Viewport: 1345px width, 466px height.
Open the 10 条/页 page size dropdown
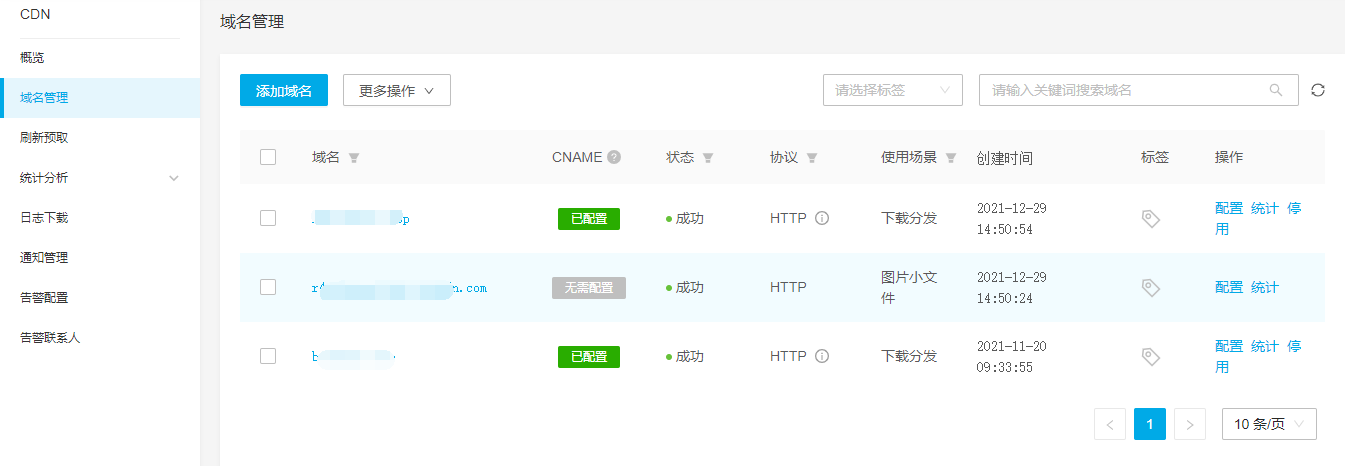click(x=1269, y=424)
